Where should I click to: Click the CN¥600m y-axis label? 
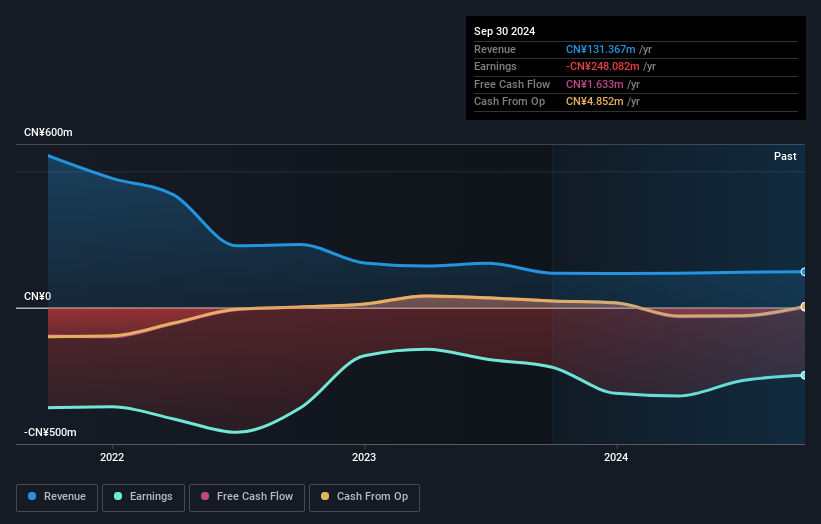48,132
